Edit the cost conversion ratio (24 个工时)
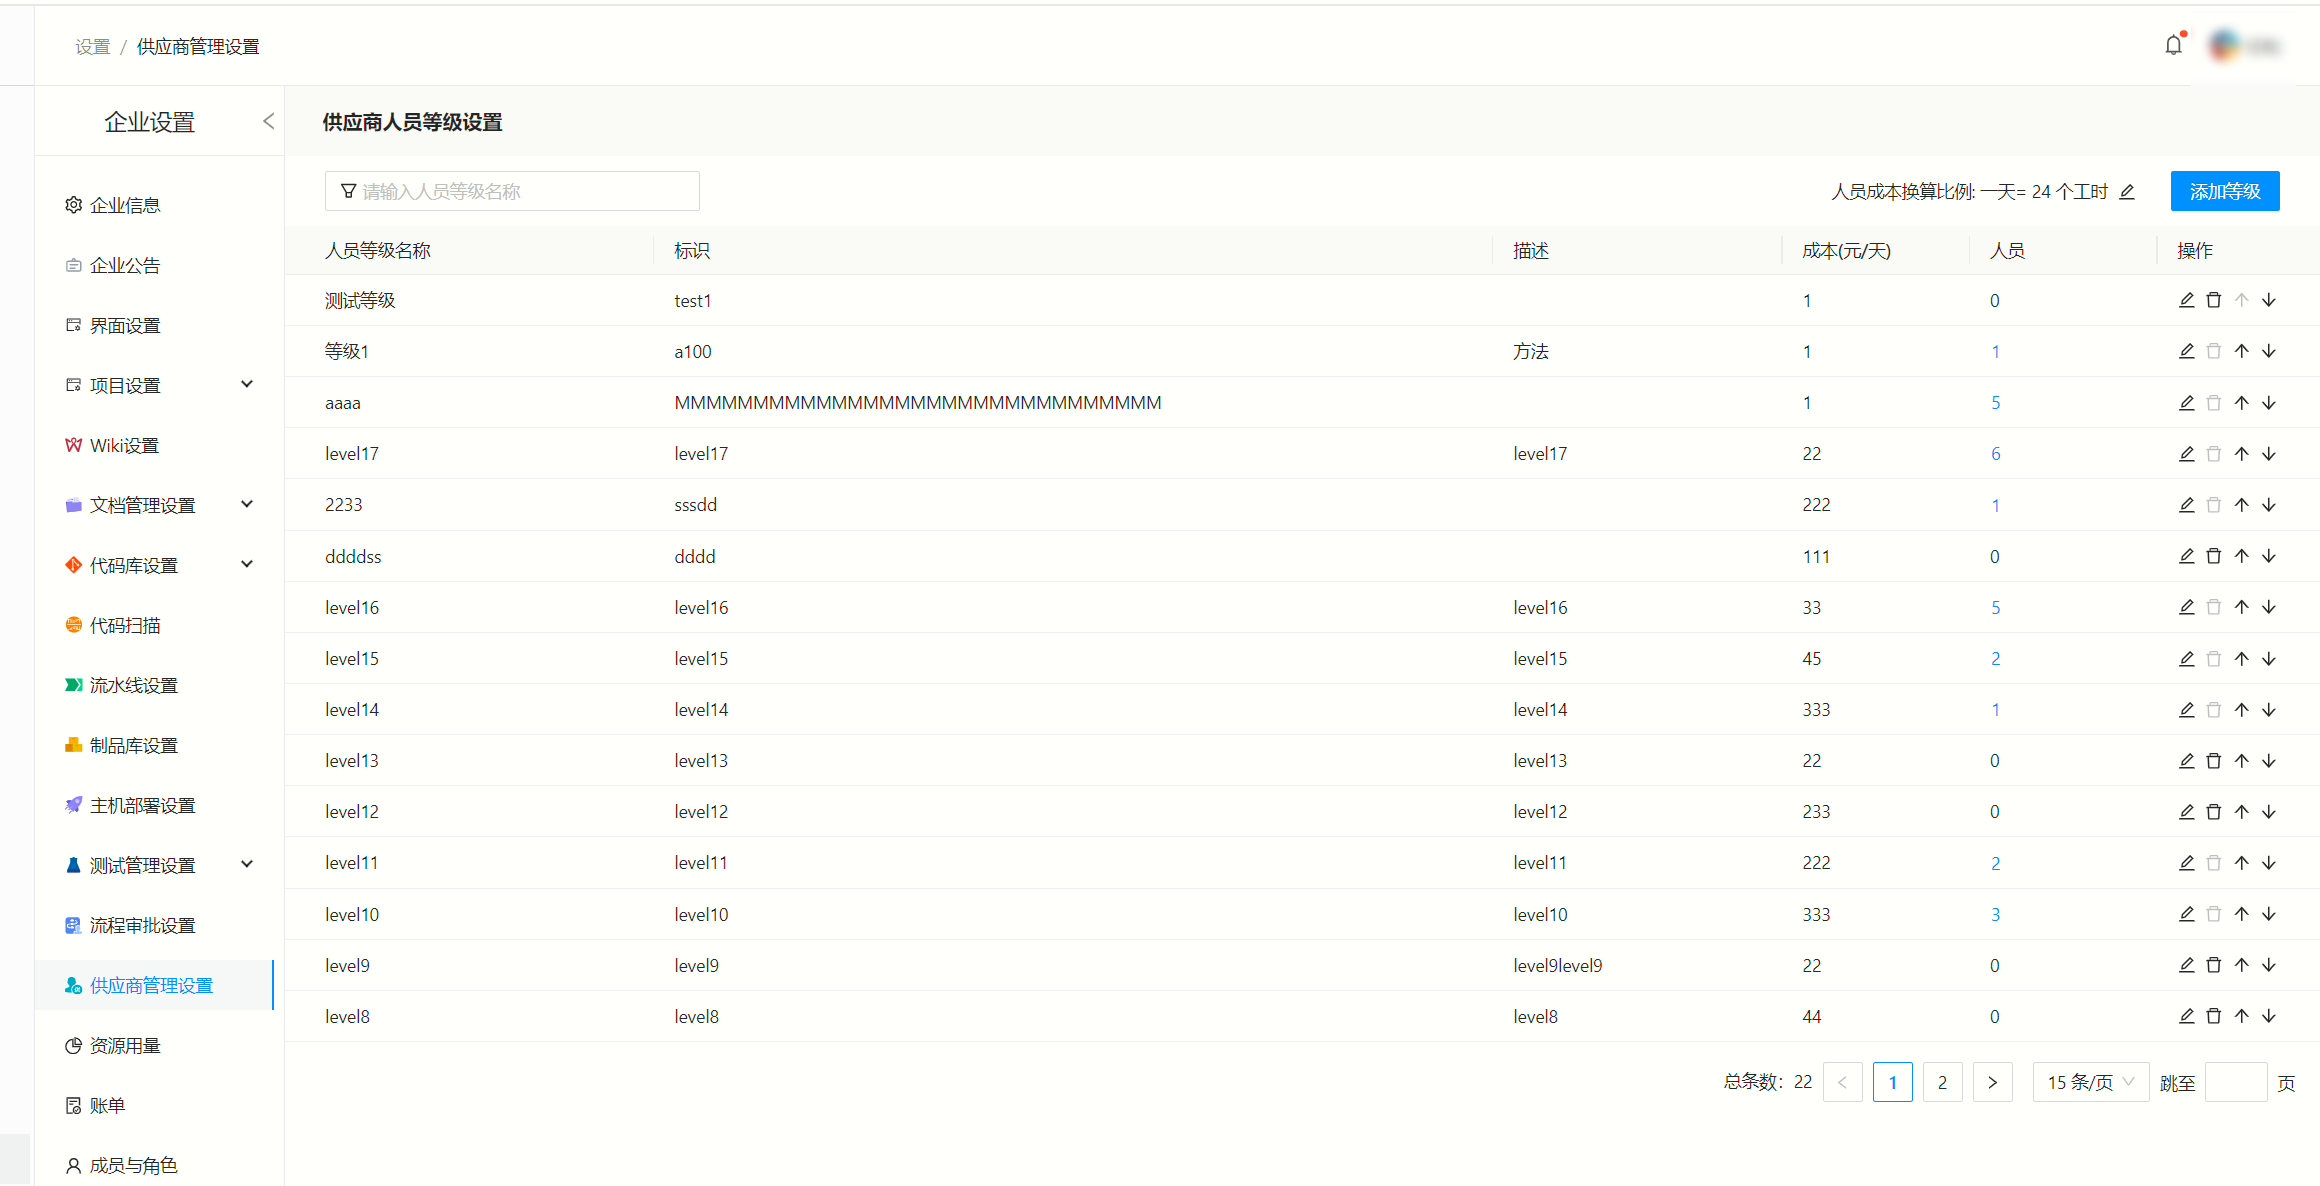This screenshot has height=1186, width=2320. (x=2127, y=192)
